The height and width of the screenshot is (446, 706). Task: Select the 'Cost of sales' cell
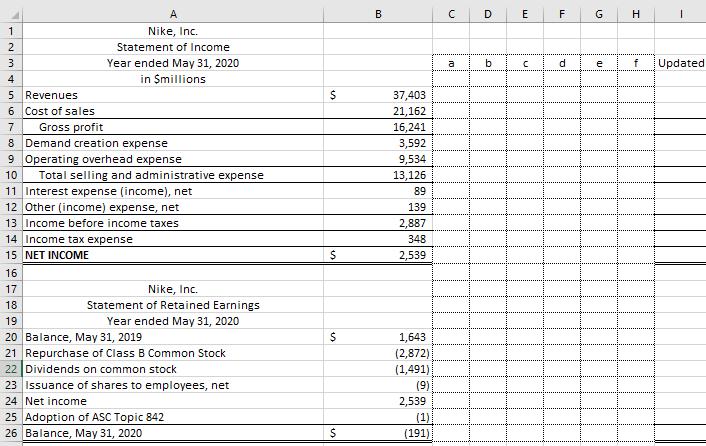point(173,111)
